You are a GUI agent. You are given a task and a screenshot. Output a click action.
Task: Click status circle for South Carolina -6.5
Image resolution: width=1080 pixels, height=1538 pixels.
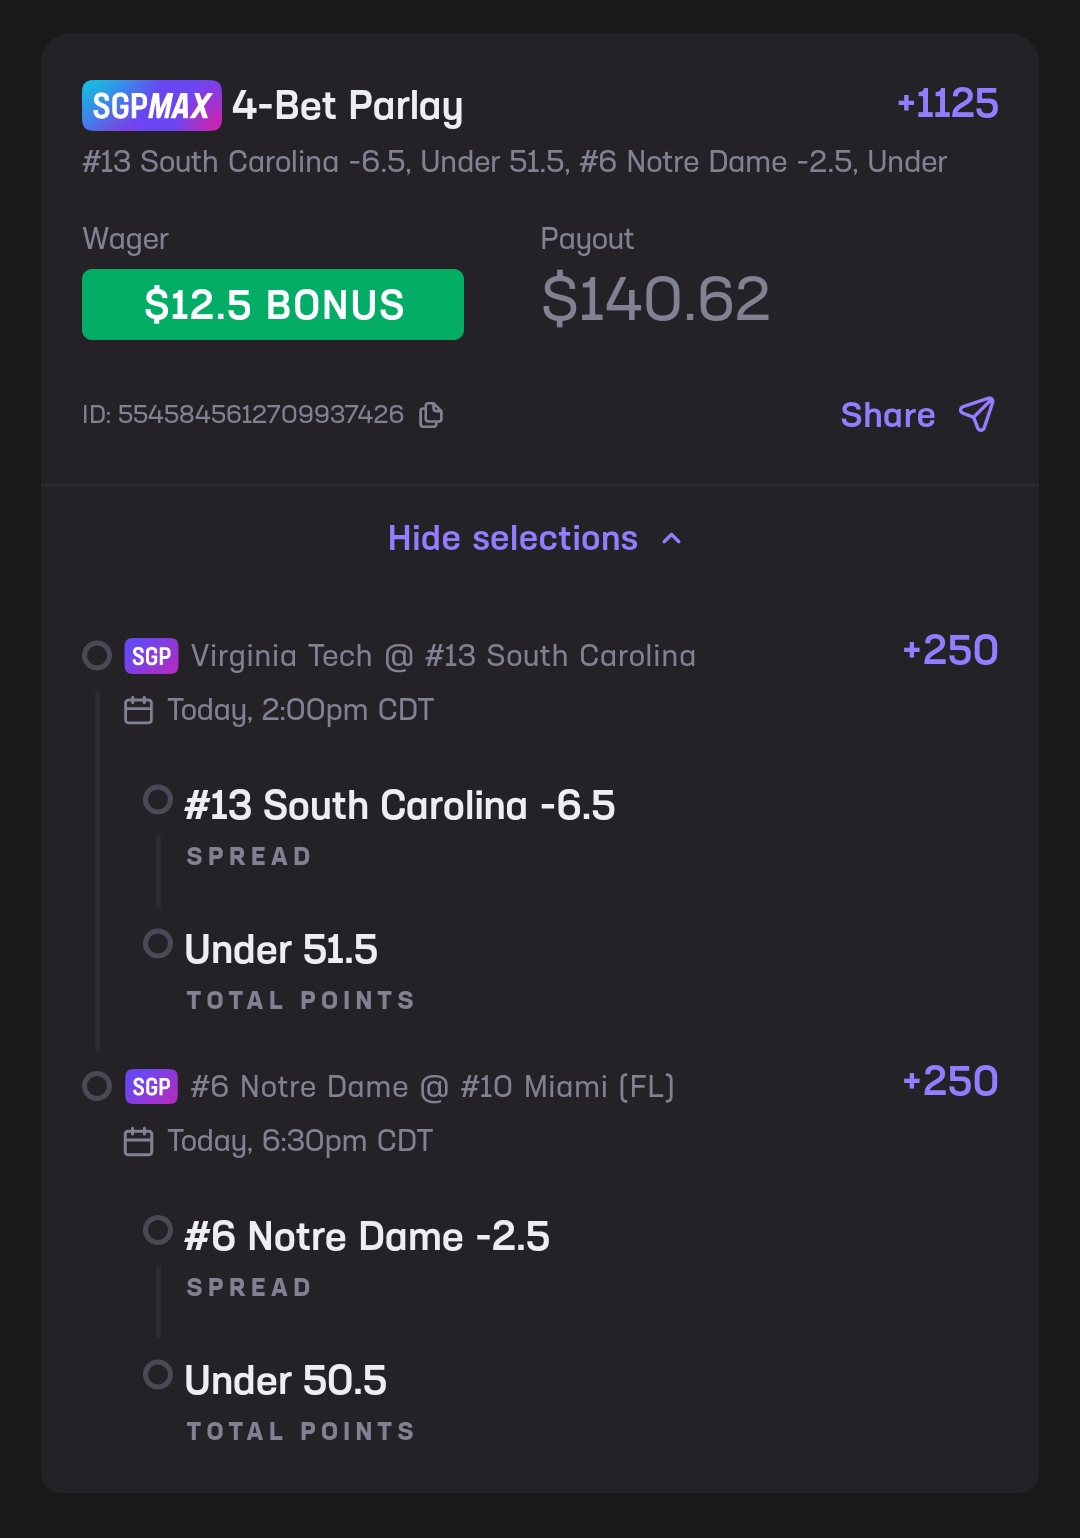click(158, 800)
